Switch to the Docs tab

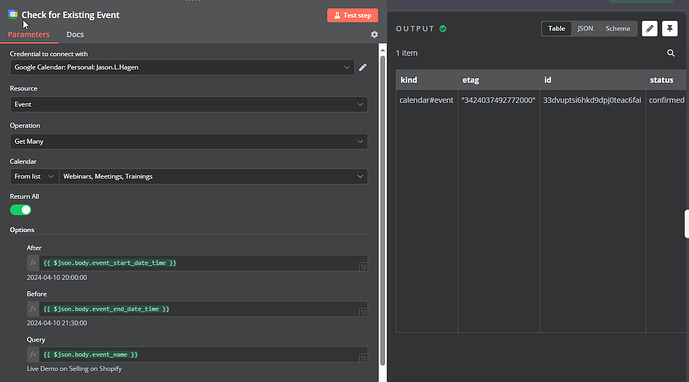point(75,34)
